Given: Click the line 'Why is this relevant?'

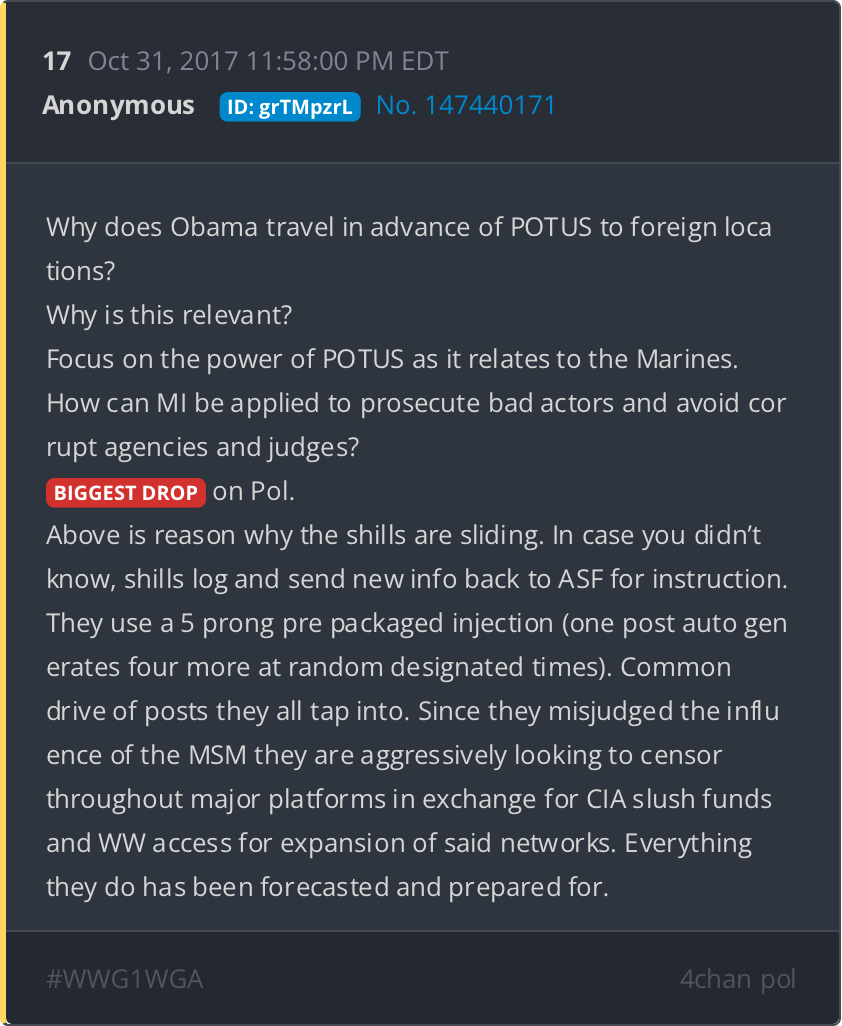Looking at the screenshot, I should click(169, 315).
